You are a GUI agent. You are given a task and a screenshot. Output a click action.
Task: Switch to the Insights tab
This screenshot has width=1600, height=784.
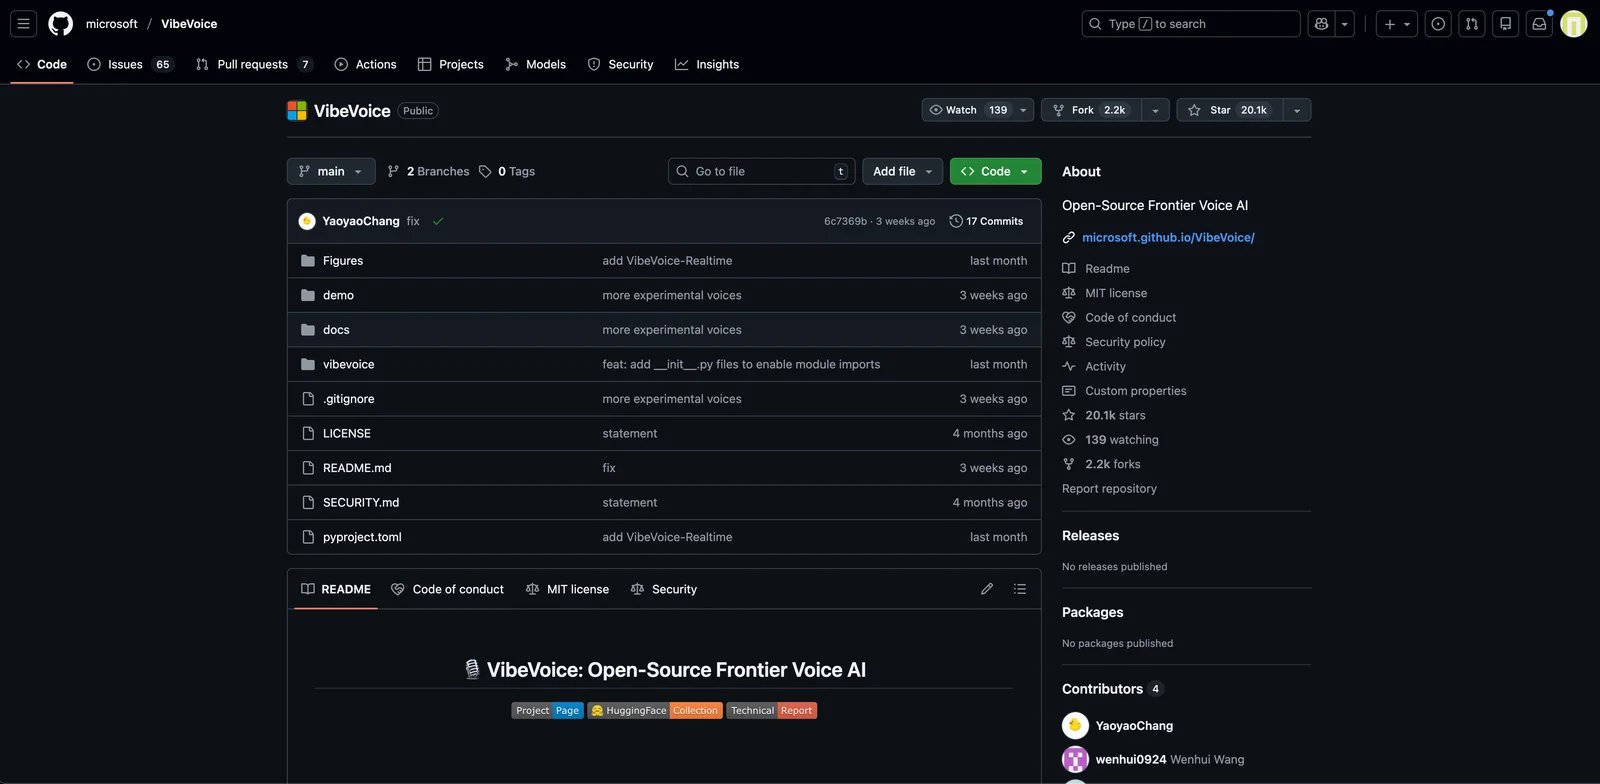point(707,64)
